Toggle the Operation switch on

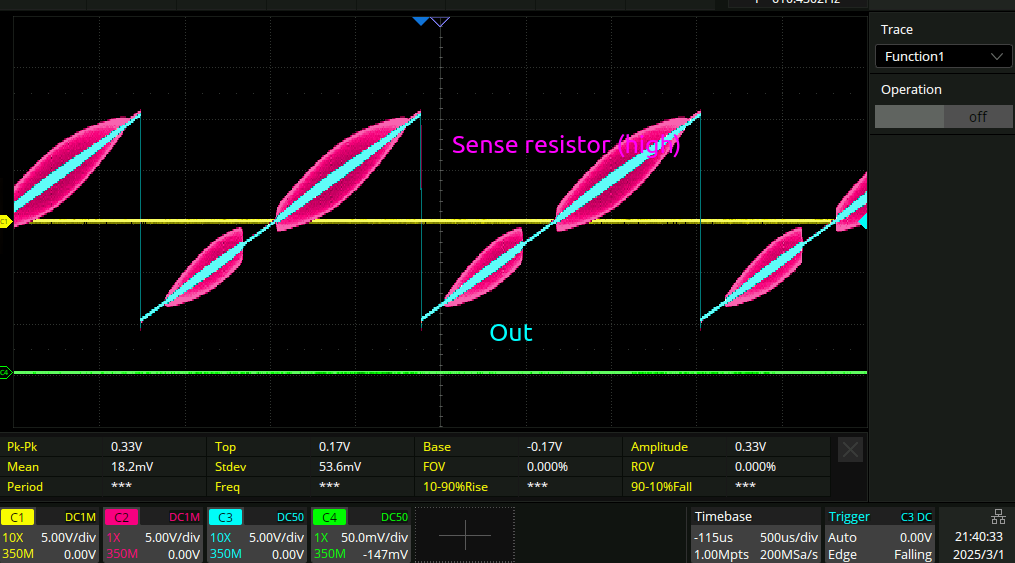pyautogui.click(x=943, y=117)
